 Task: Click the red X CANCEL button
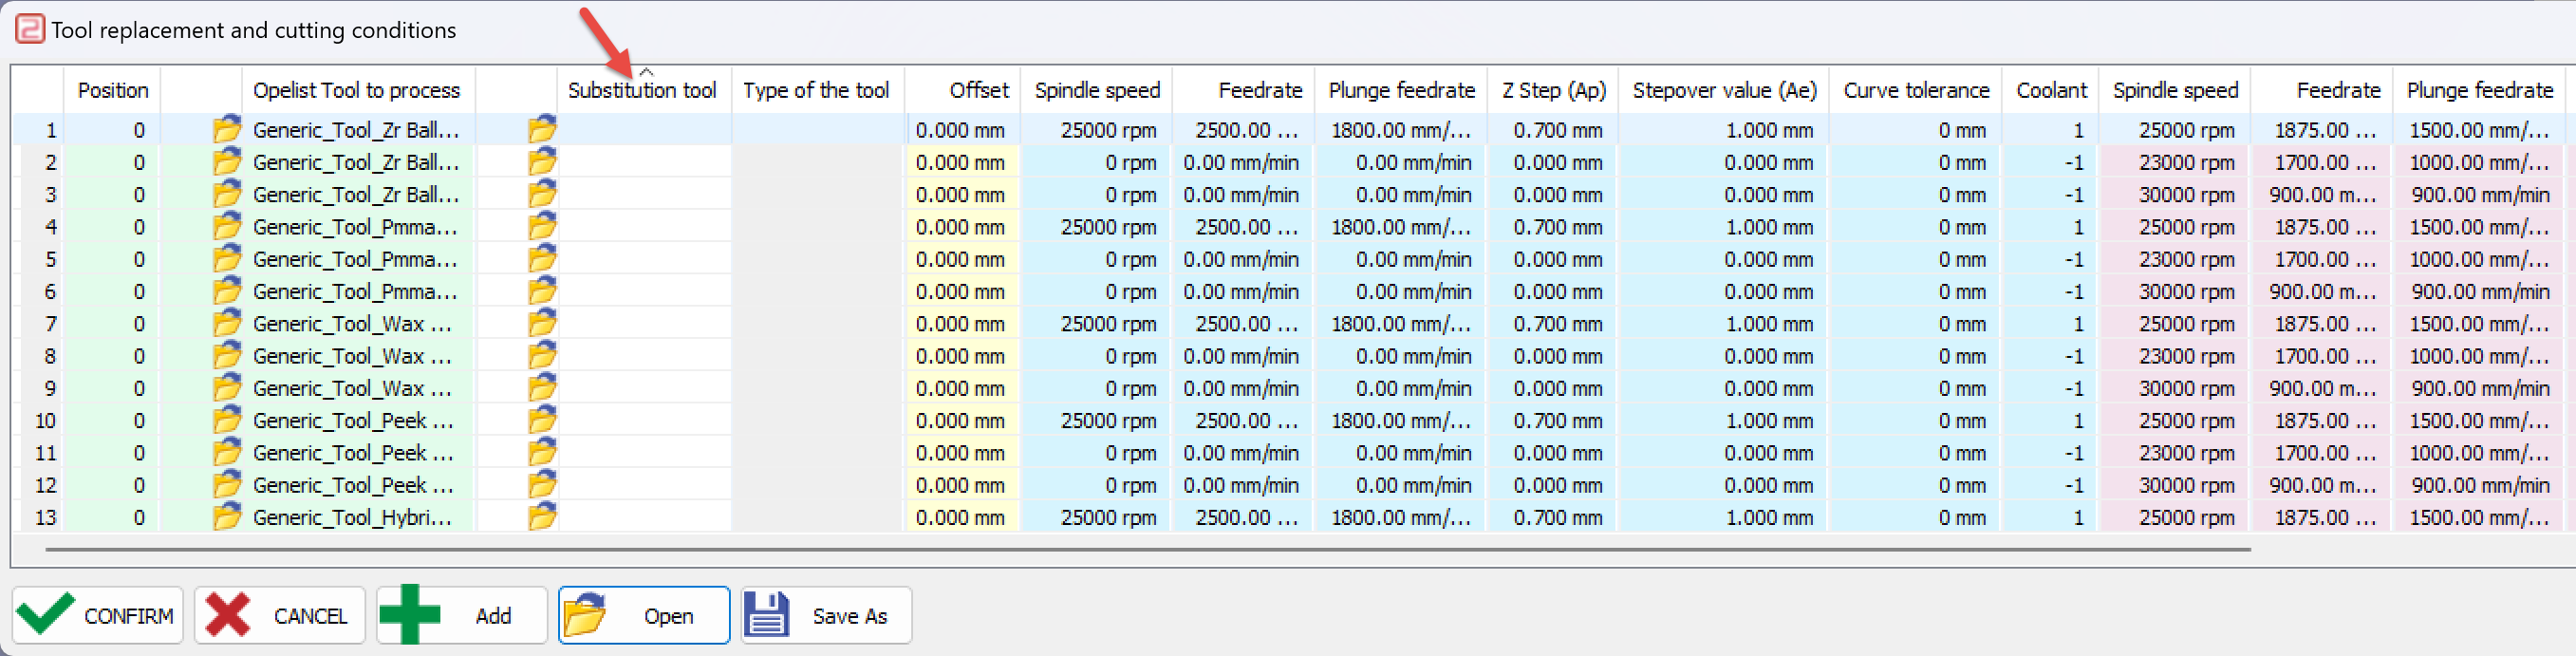click(280, 615)
